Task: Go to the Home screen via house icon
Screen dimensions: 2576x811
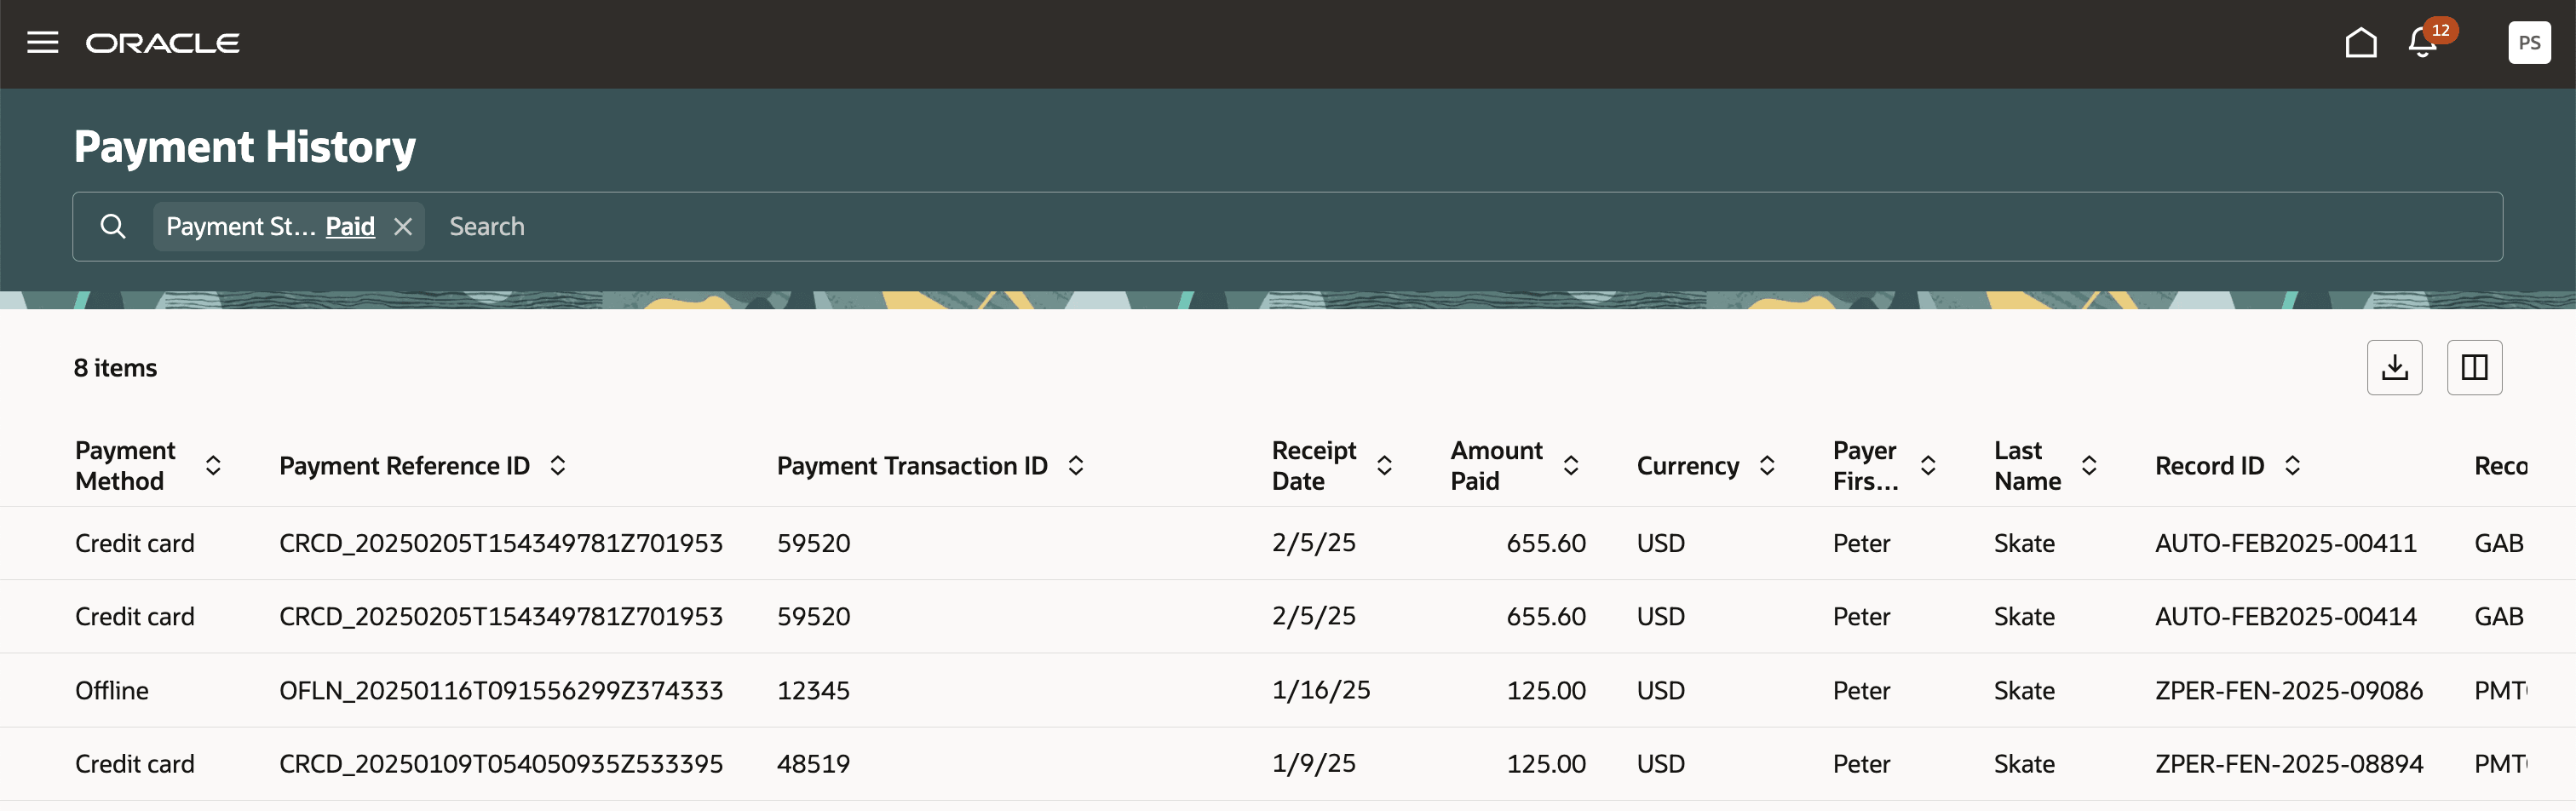Action: pyautogui.click(x=2360, y=42)
